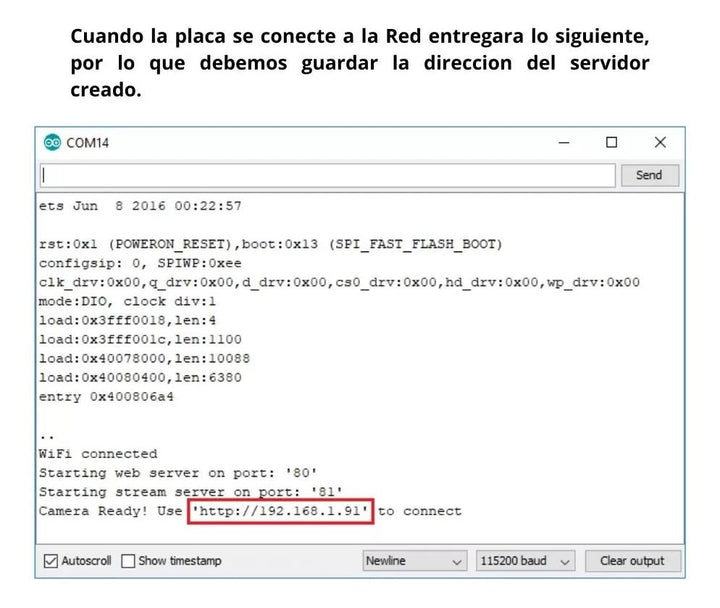This screenshot has width=720, height=608.
Task: Click the 'ets Jun 8 2016 00:22:57' line
Action: pos(140,206)
